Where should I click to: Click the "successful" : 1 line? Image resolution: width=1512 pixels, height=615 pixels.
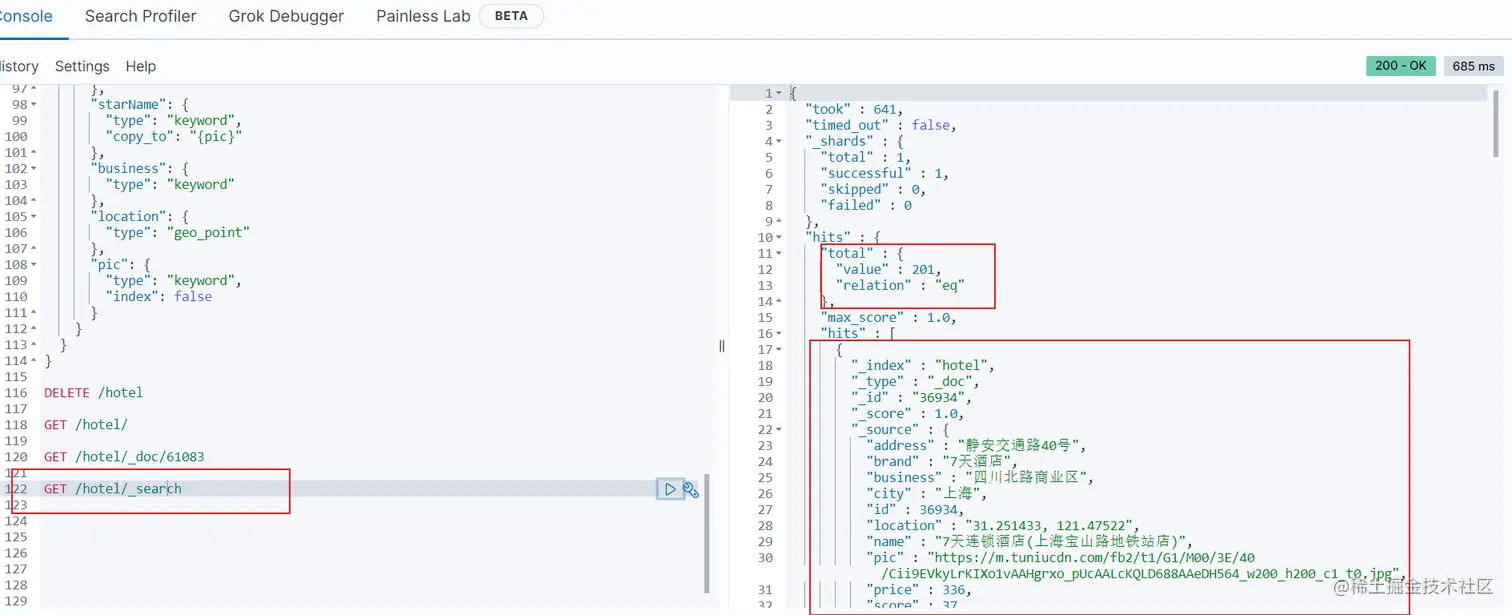pyautogui.click(x=884, y=173)
